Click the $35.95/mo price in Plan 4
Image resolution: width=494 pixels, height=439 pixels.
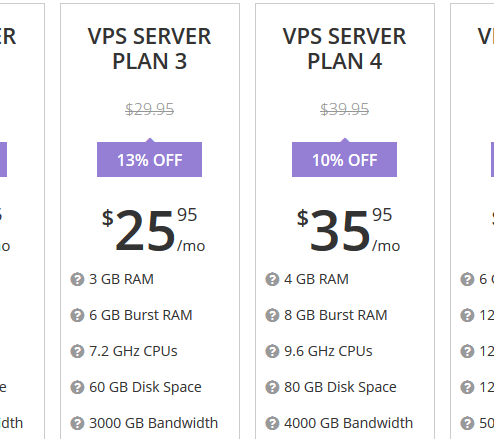(x=348, y=230)
